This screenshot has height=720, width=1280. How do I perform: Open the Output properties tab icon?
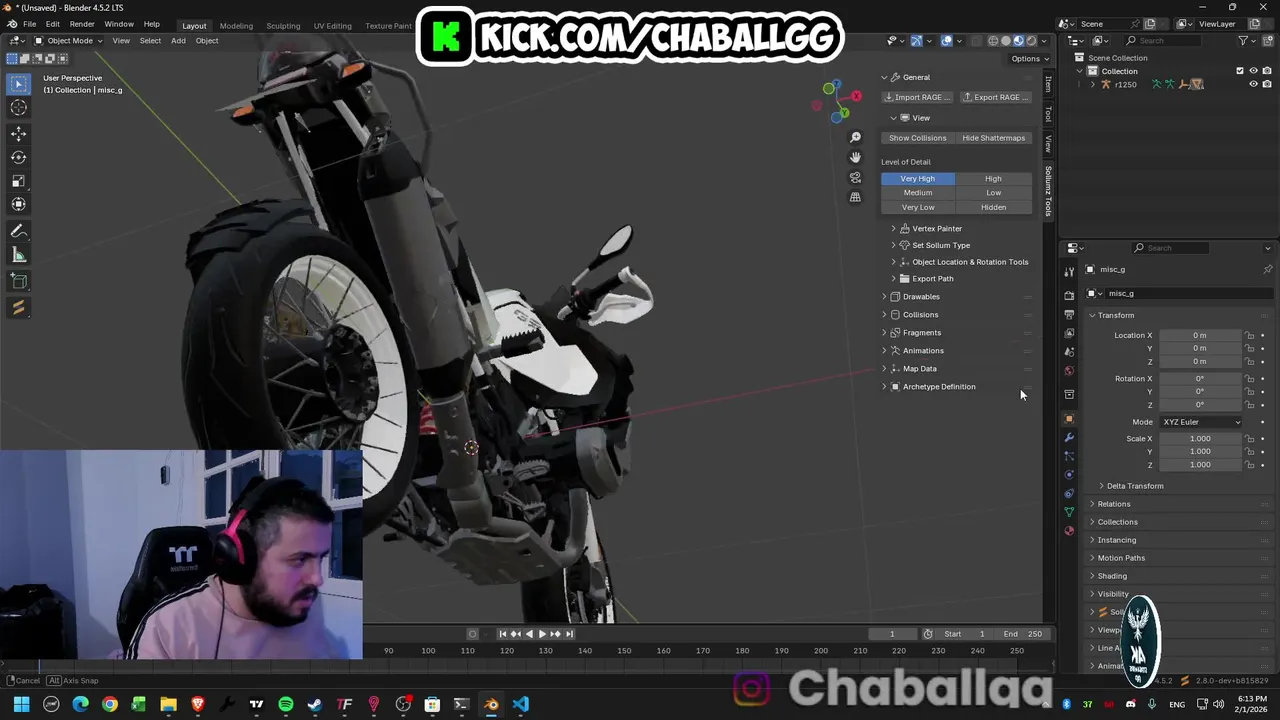pos(1069,315)
